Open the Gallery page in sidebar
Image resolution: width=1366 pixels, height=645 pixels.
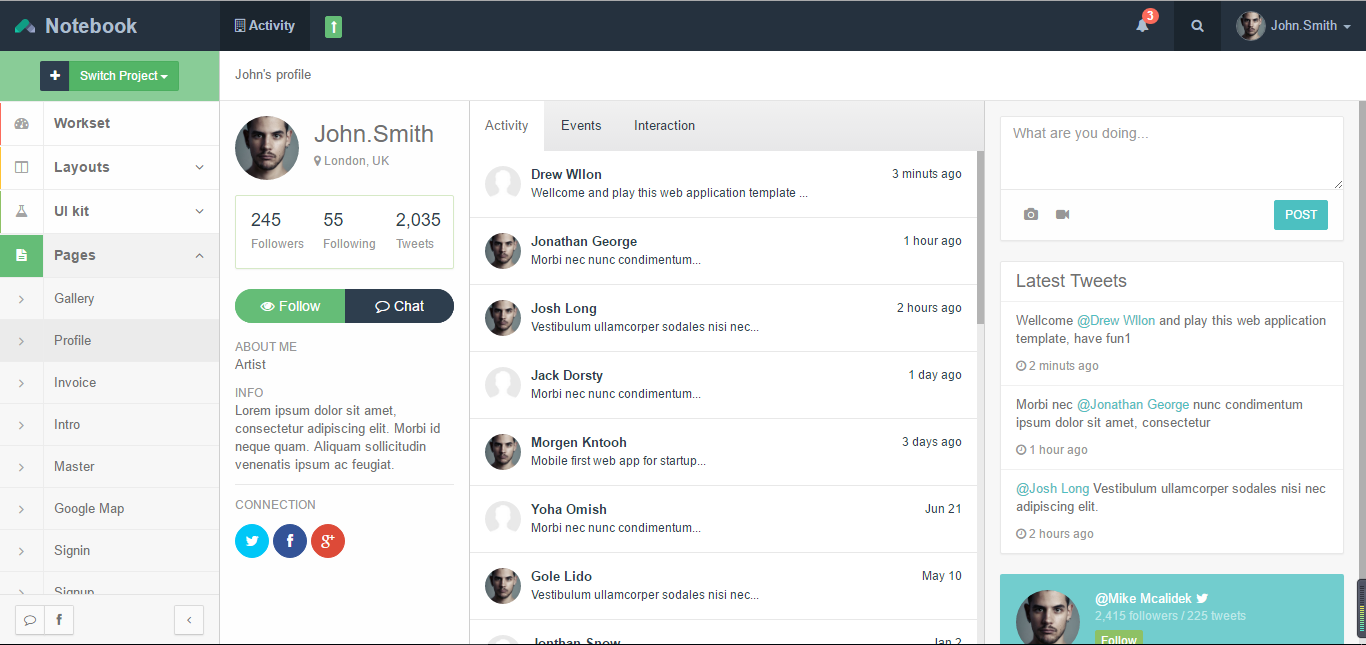pyautogui.click(x=110, y=298)
